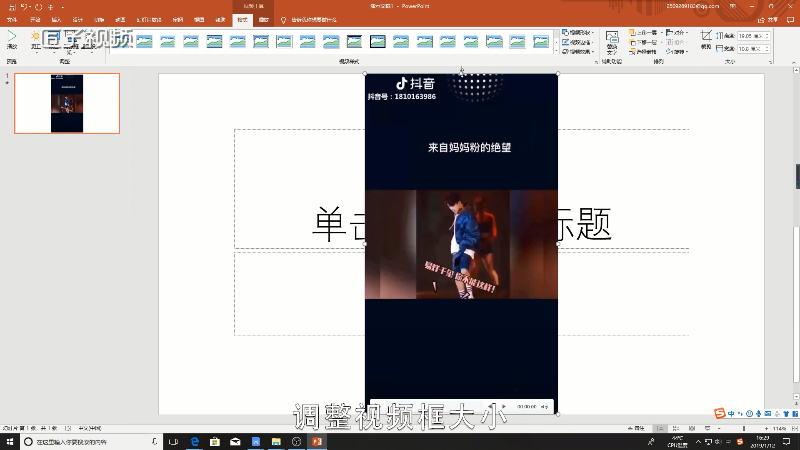Click the Play preview button in the ribbon

coord(12,38)
